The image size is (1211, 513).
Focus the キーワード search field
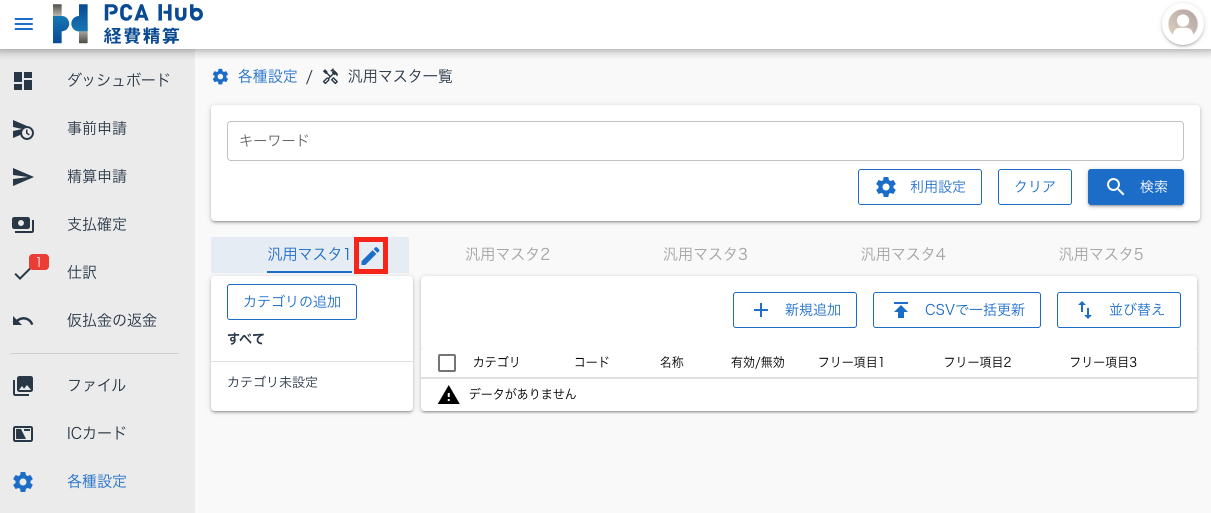tap(705, 141)
